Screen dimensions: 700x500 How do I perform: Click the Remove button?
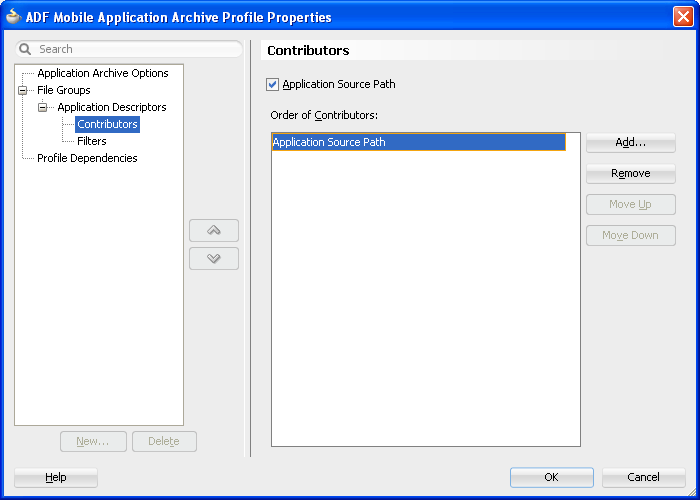(630, 173)
